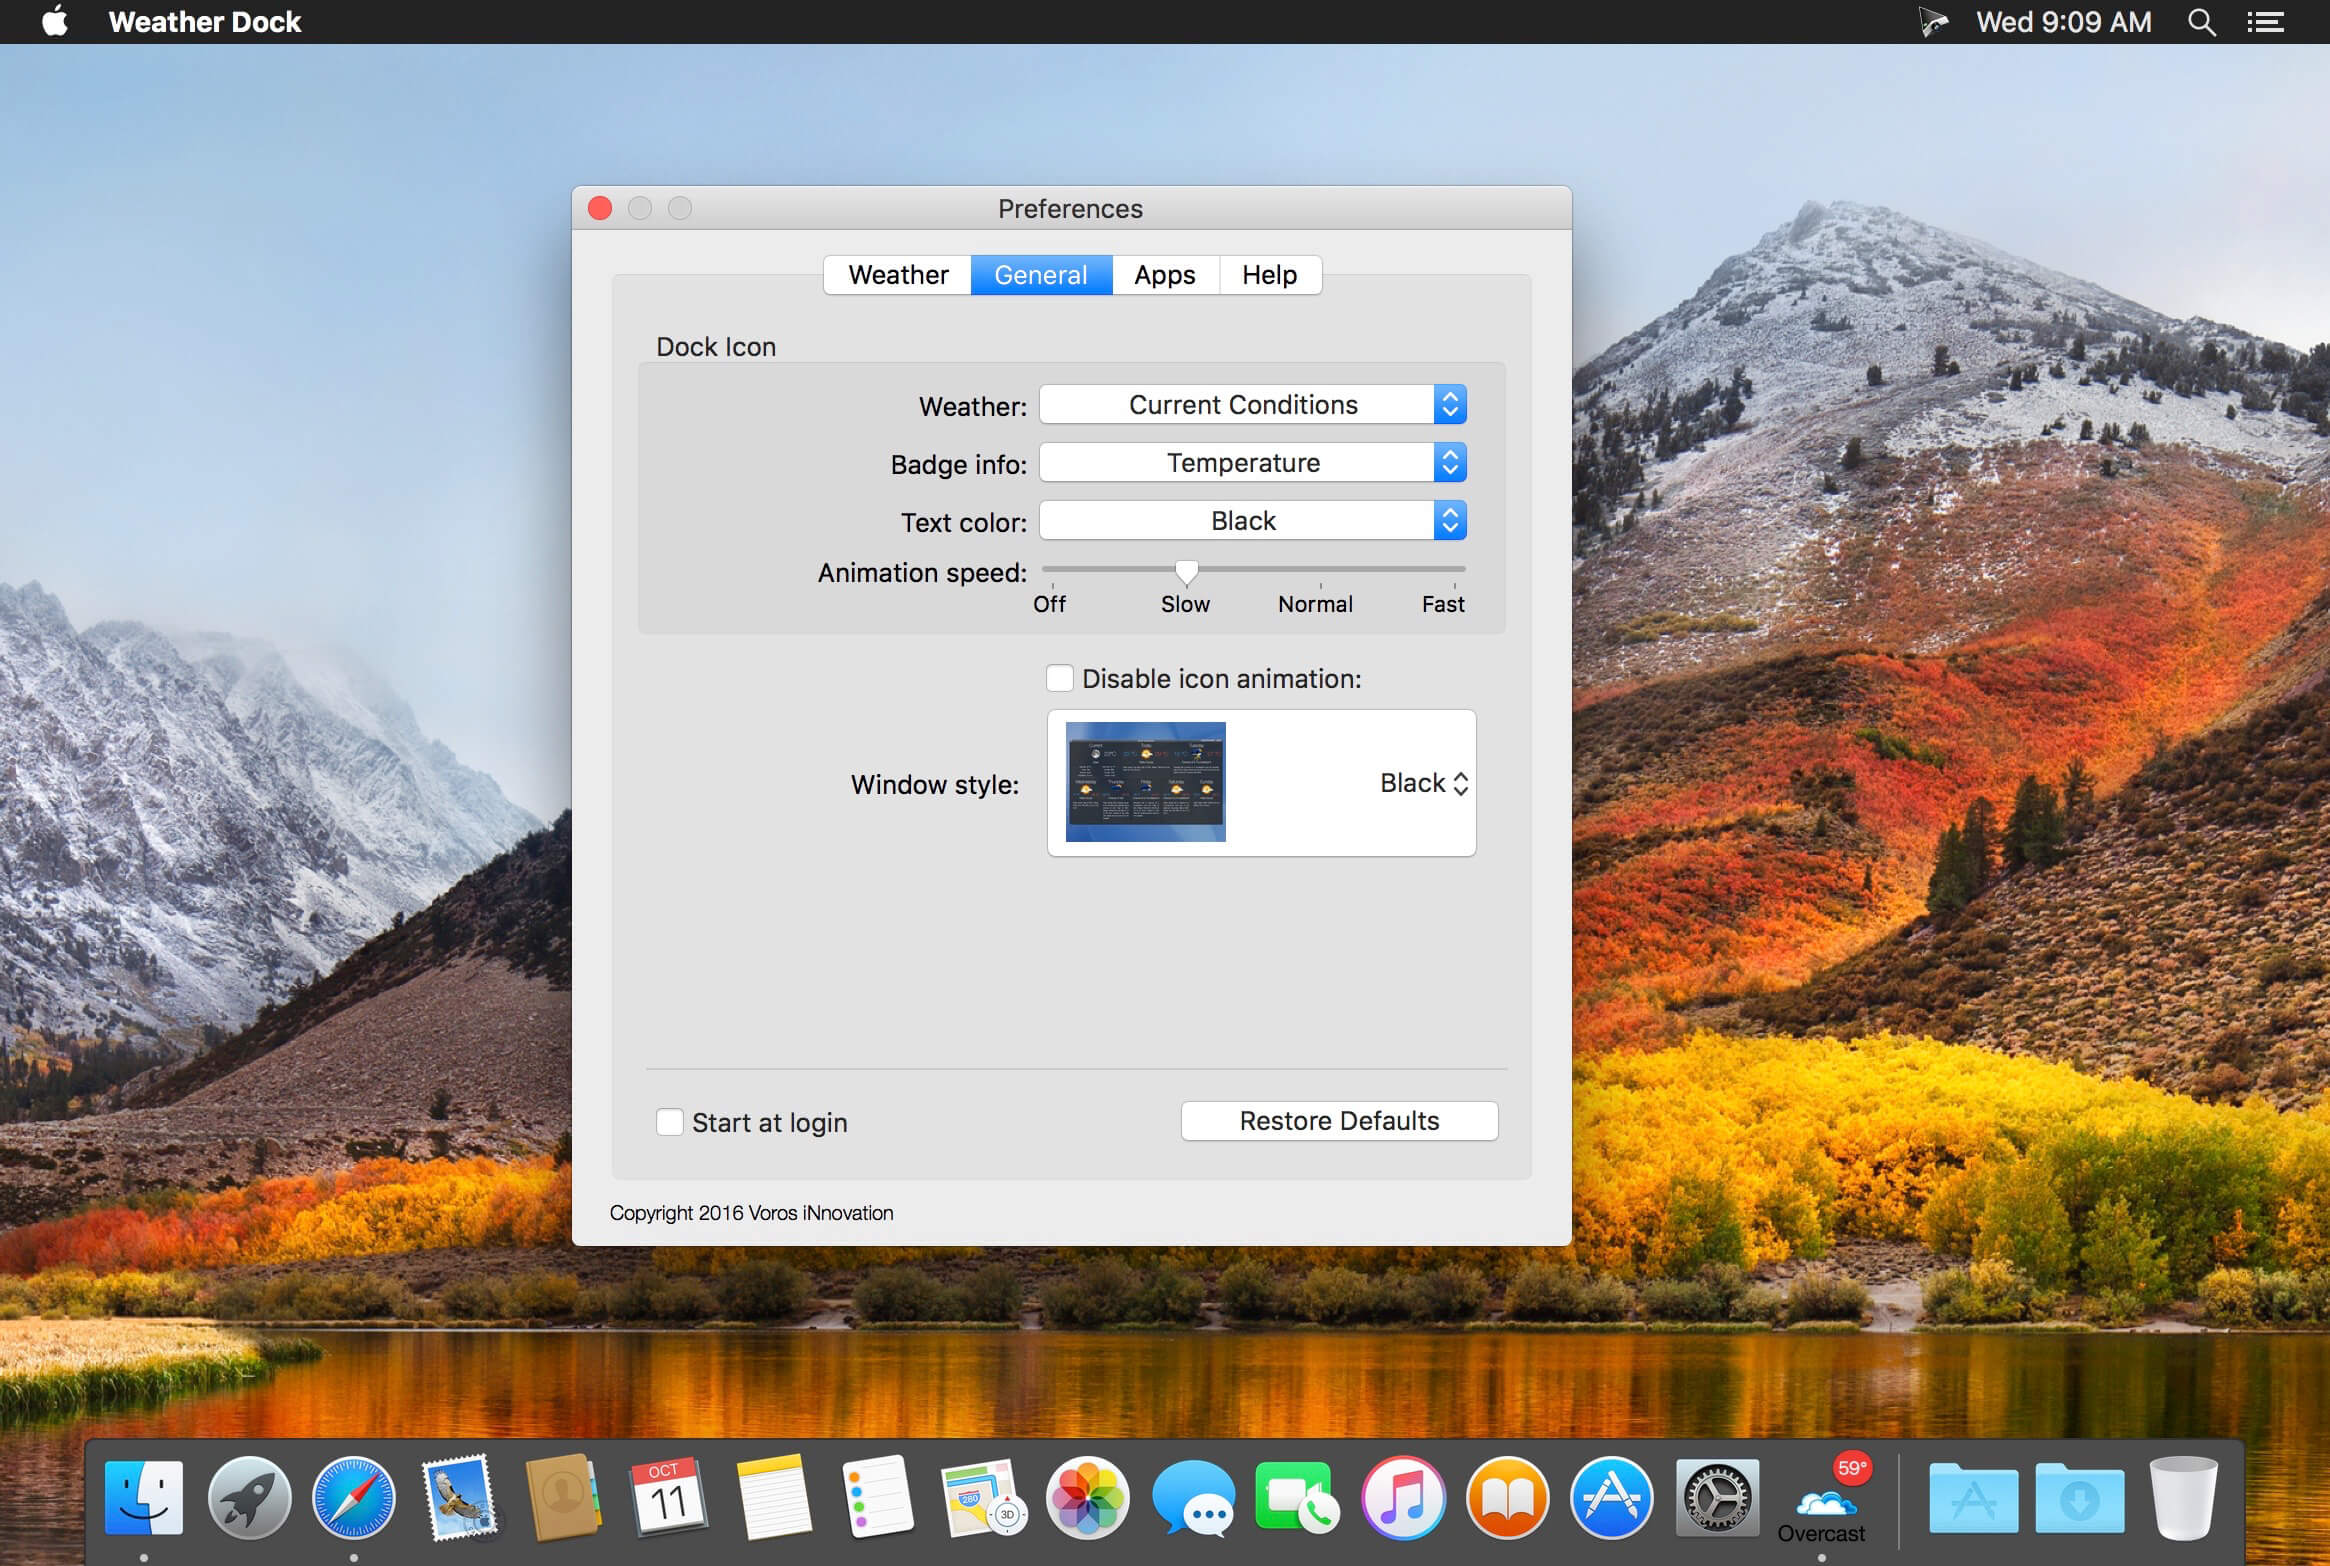Launch the App Store dock icon
The width and height of the screenshot is (2330, 1566).
click(1611, 1498)
